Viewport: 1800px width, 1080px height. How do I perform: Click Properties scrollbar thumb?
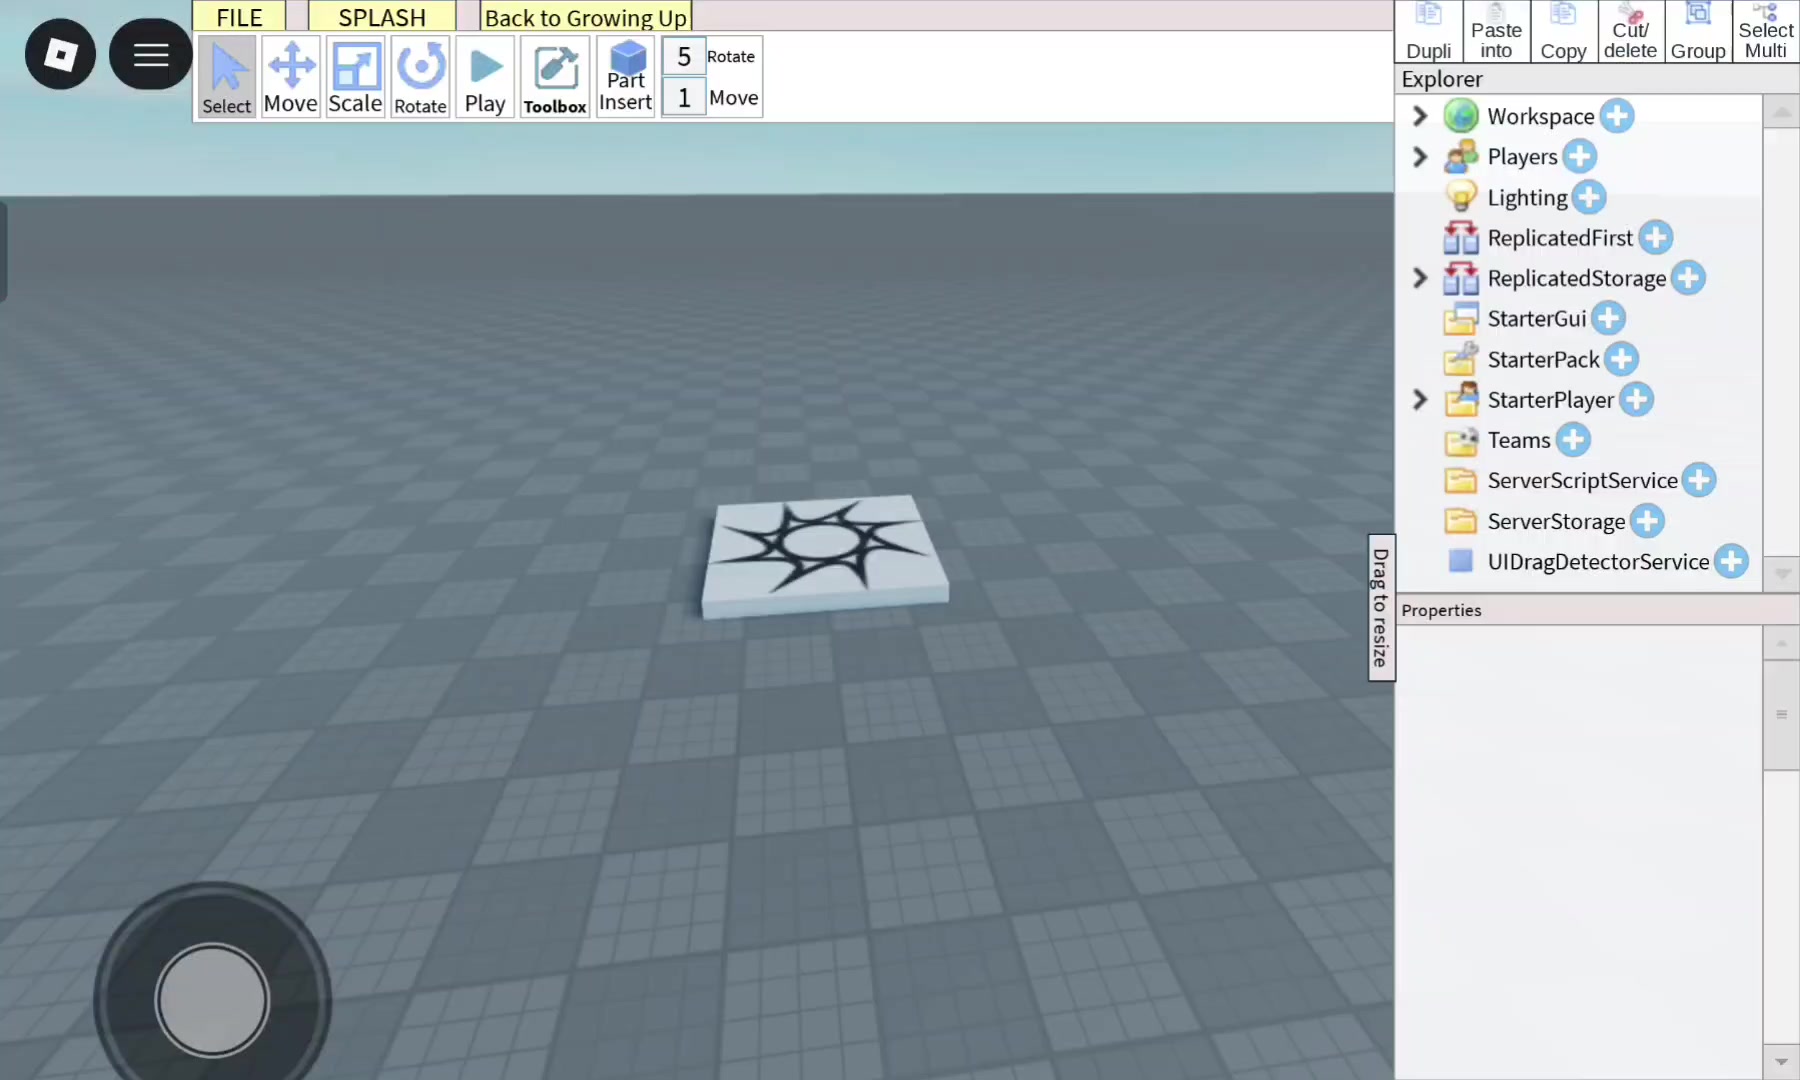1781,714
